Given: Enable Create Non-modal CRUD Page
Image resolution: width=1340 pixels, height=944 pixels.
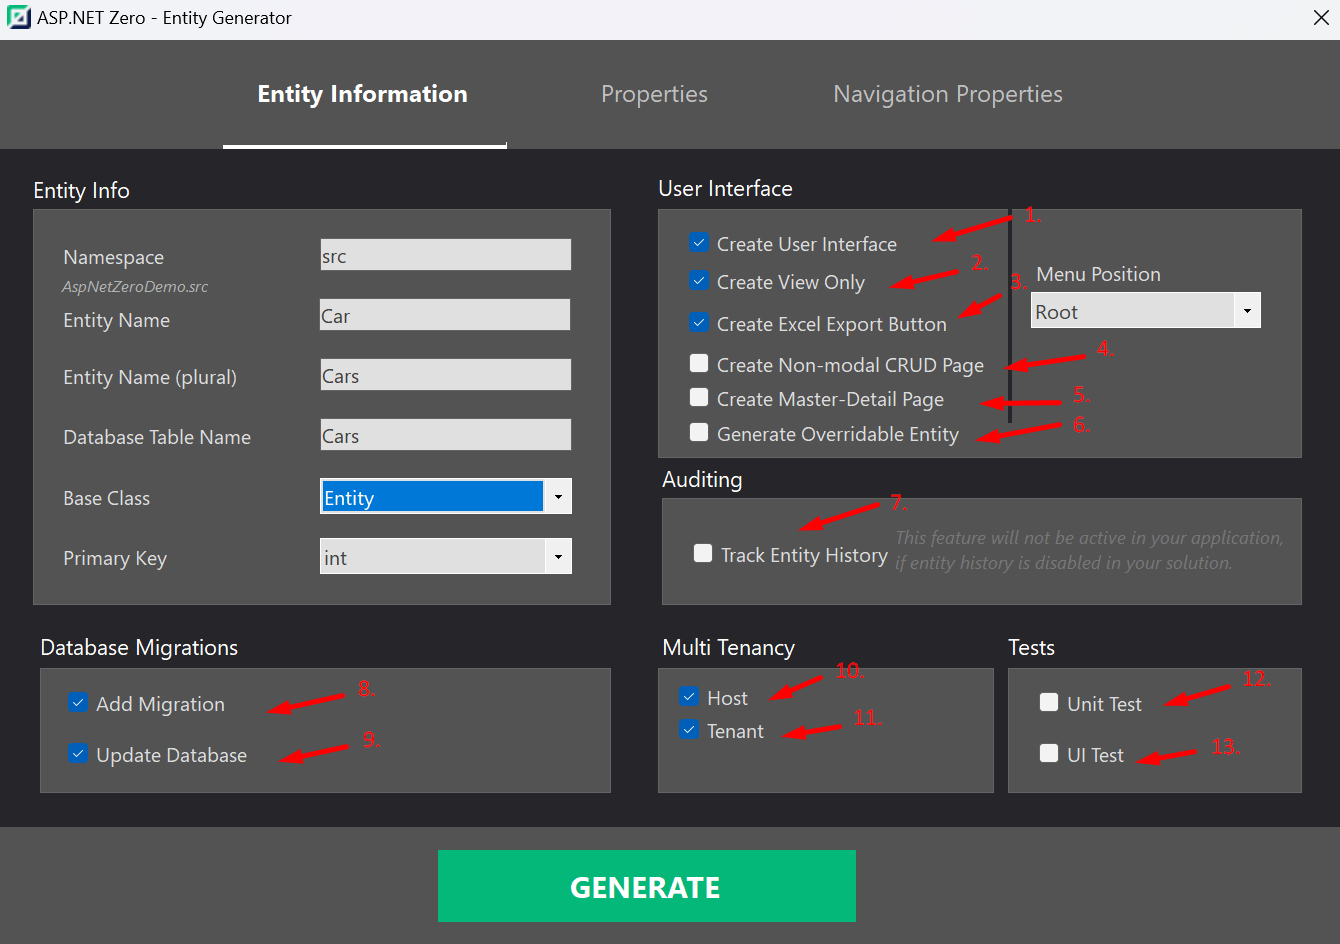Looking at the screenshot, I should [x=698, y=363].
